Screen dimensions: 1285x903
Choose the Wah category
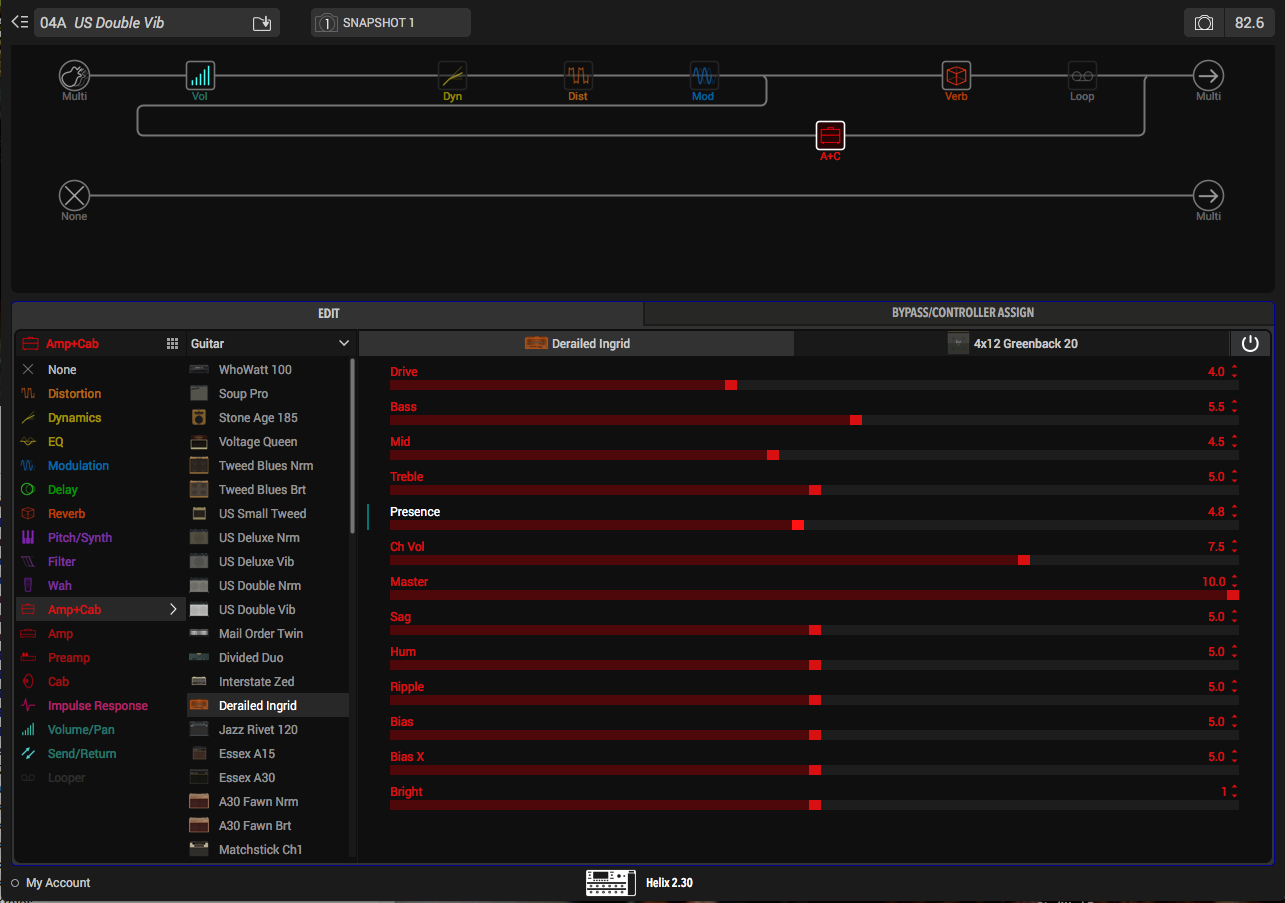pyautogui.click(x=60, y=586)
